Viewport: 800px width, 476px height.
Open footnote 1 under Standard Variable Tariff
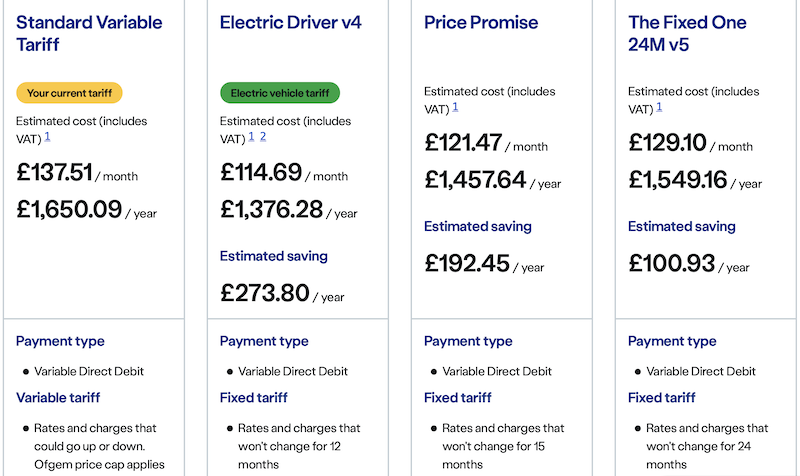coord(47,137)
